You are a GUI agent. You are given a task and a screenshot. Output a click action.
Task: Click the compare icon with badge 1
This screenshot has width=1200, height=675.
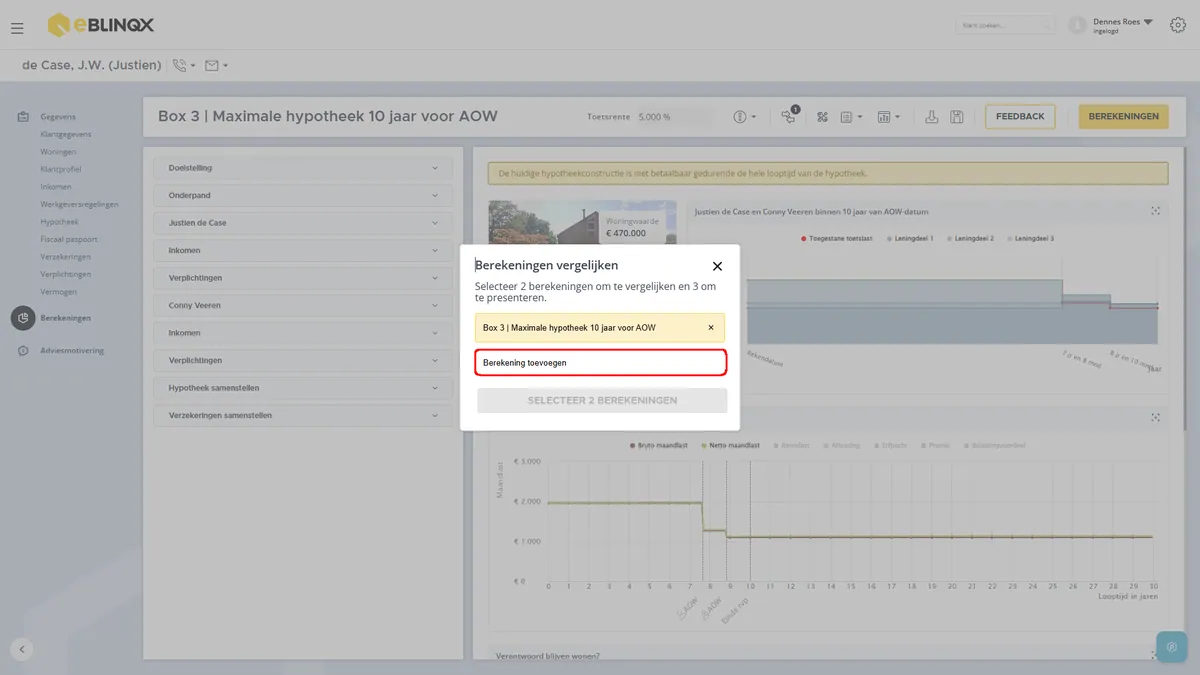[789, 116]
